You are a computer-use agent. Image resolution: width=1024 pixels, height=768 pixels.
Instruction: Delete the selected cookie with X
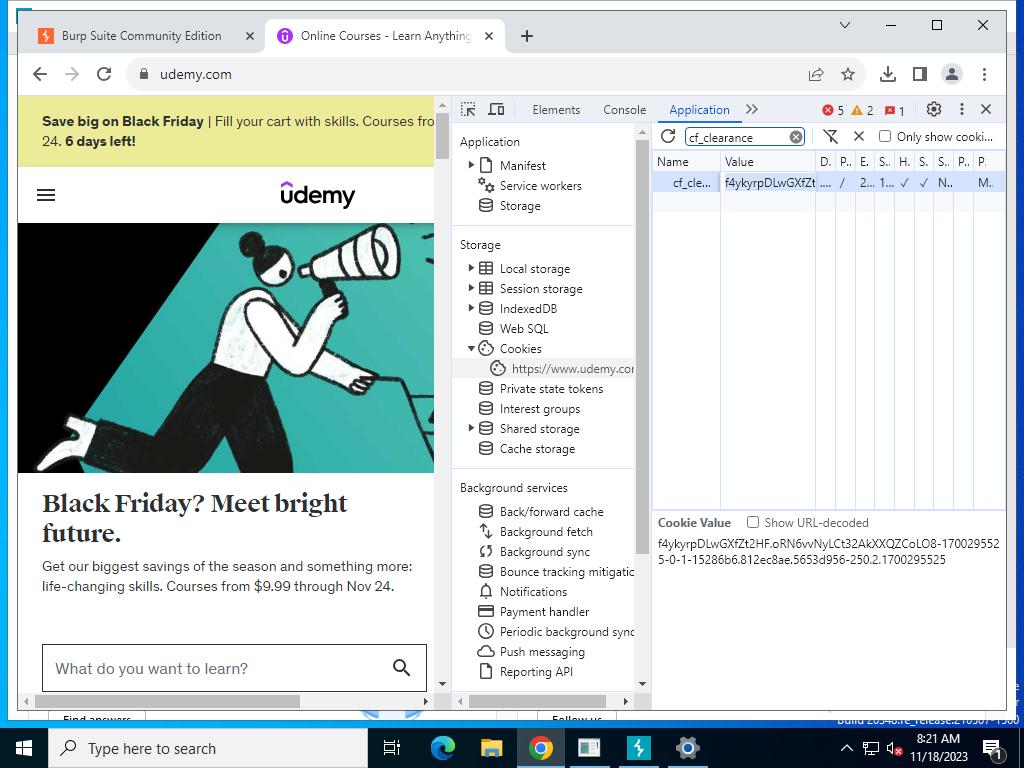tap(859, 136)
